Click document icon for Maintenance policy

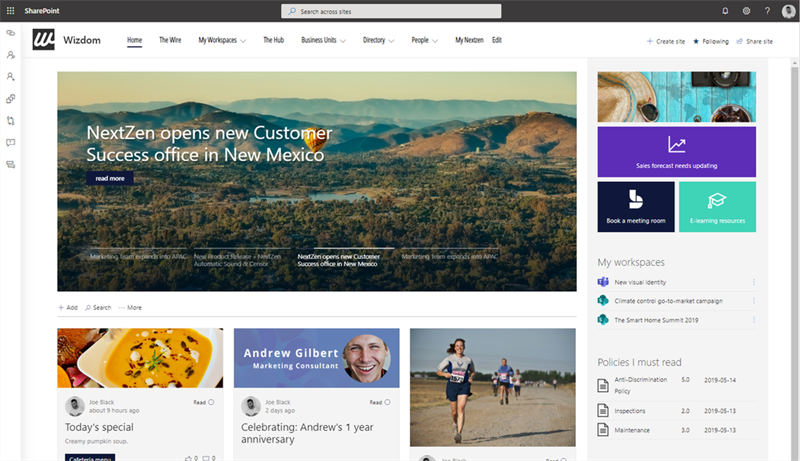click(x=603, y=429)
